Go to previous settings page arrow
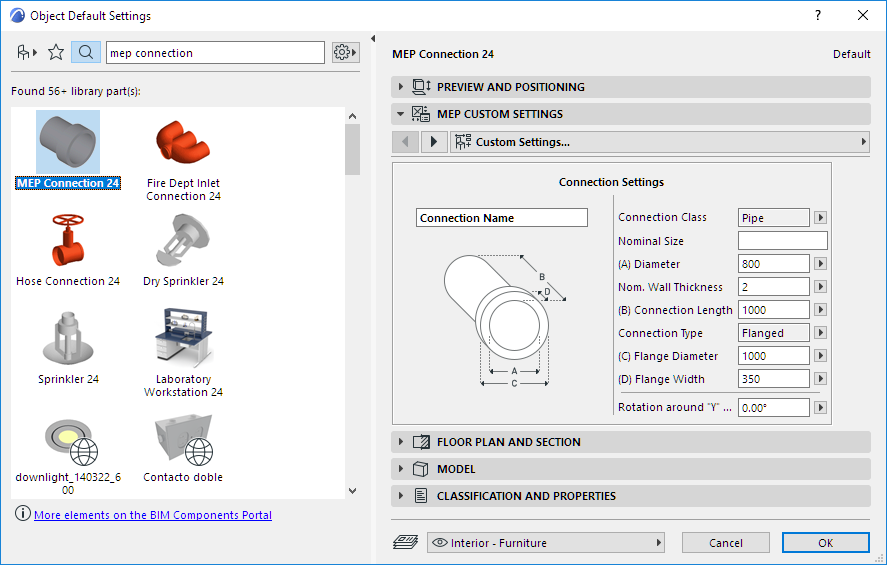This screenshot has width=887, height=565. click(406, 142)
